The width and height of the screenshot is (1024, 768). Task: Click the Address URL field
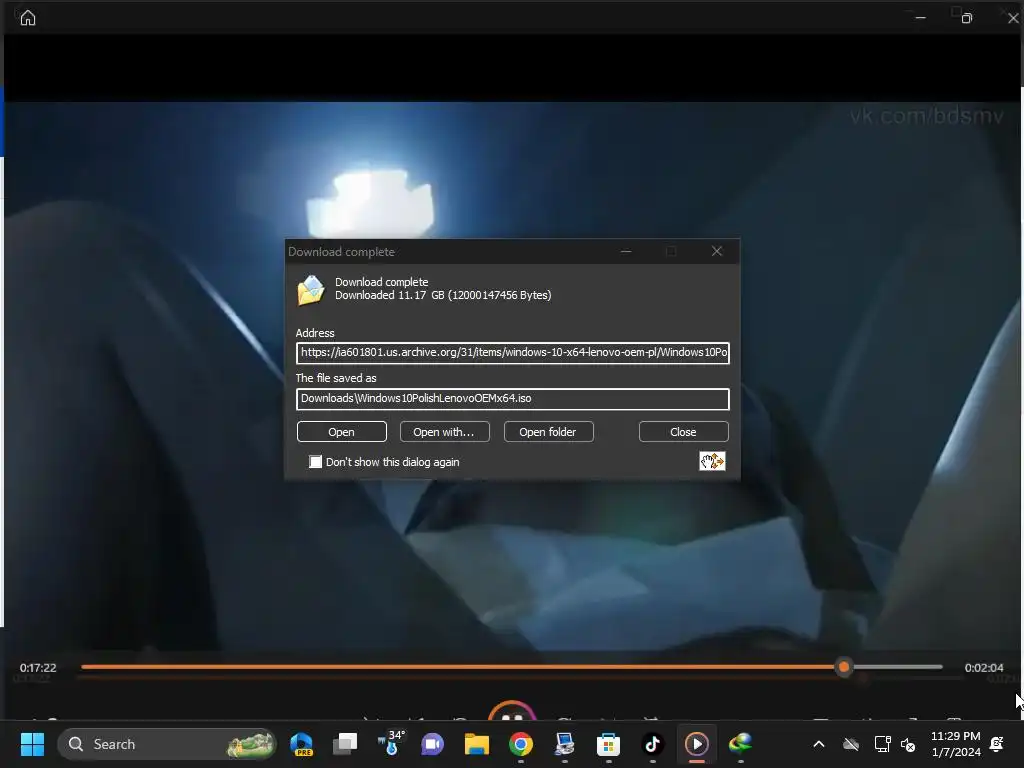click(513, 353)
